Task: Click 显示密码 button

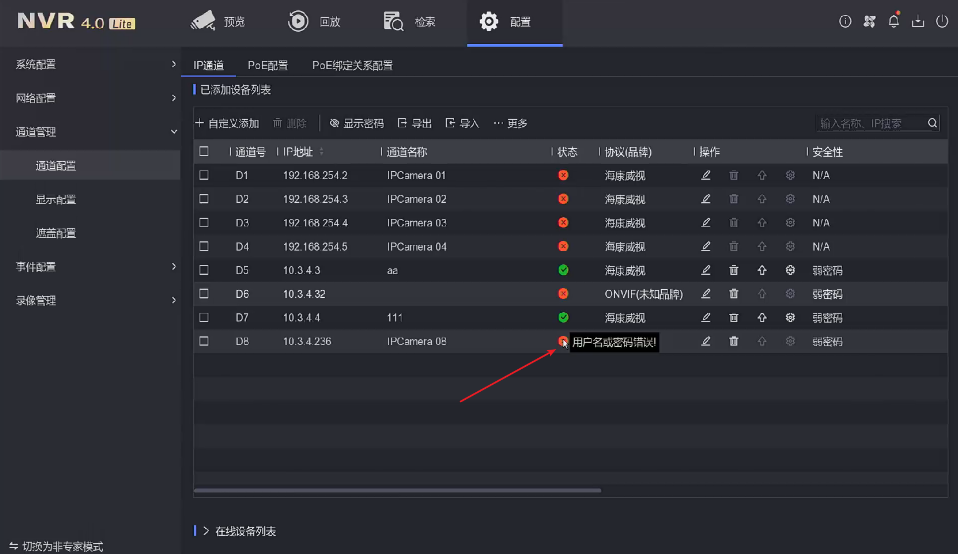Action: point(357,123)
